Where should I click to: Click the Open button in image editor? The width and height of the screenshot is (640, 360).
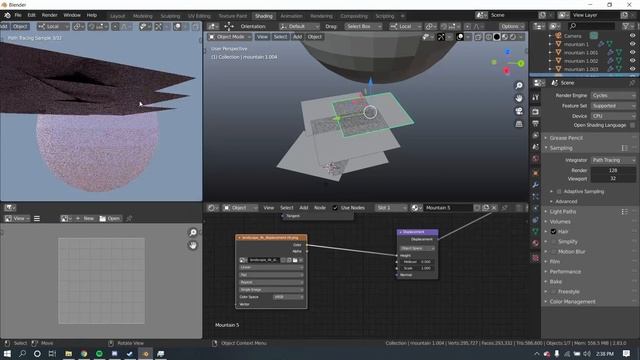pos(110,218)
